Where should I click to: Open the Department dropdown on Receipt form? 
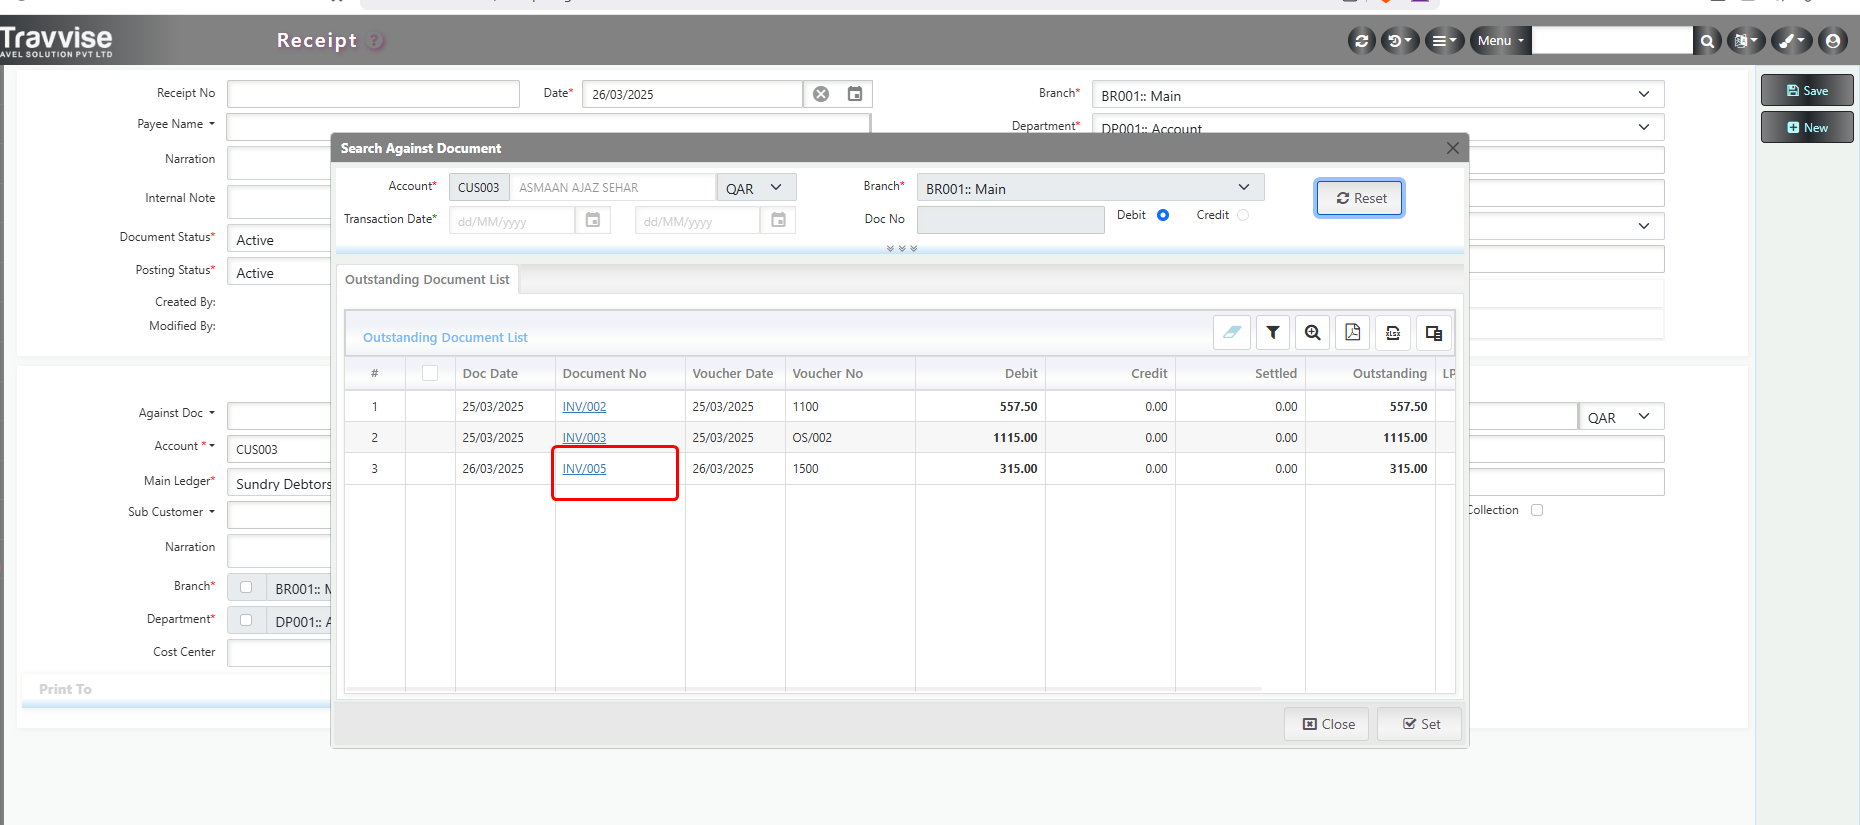[1378, 127]
